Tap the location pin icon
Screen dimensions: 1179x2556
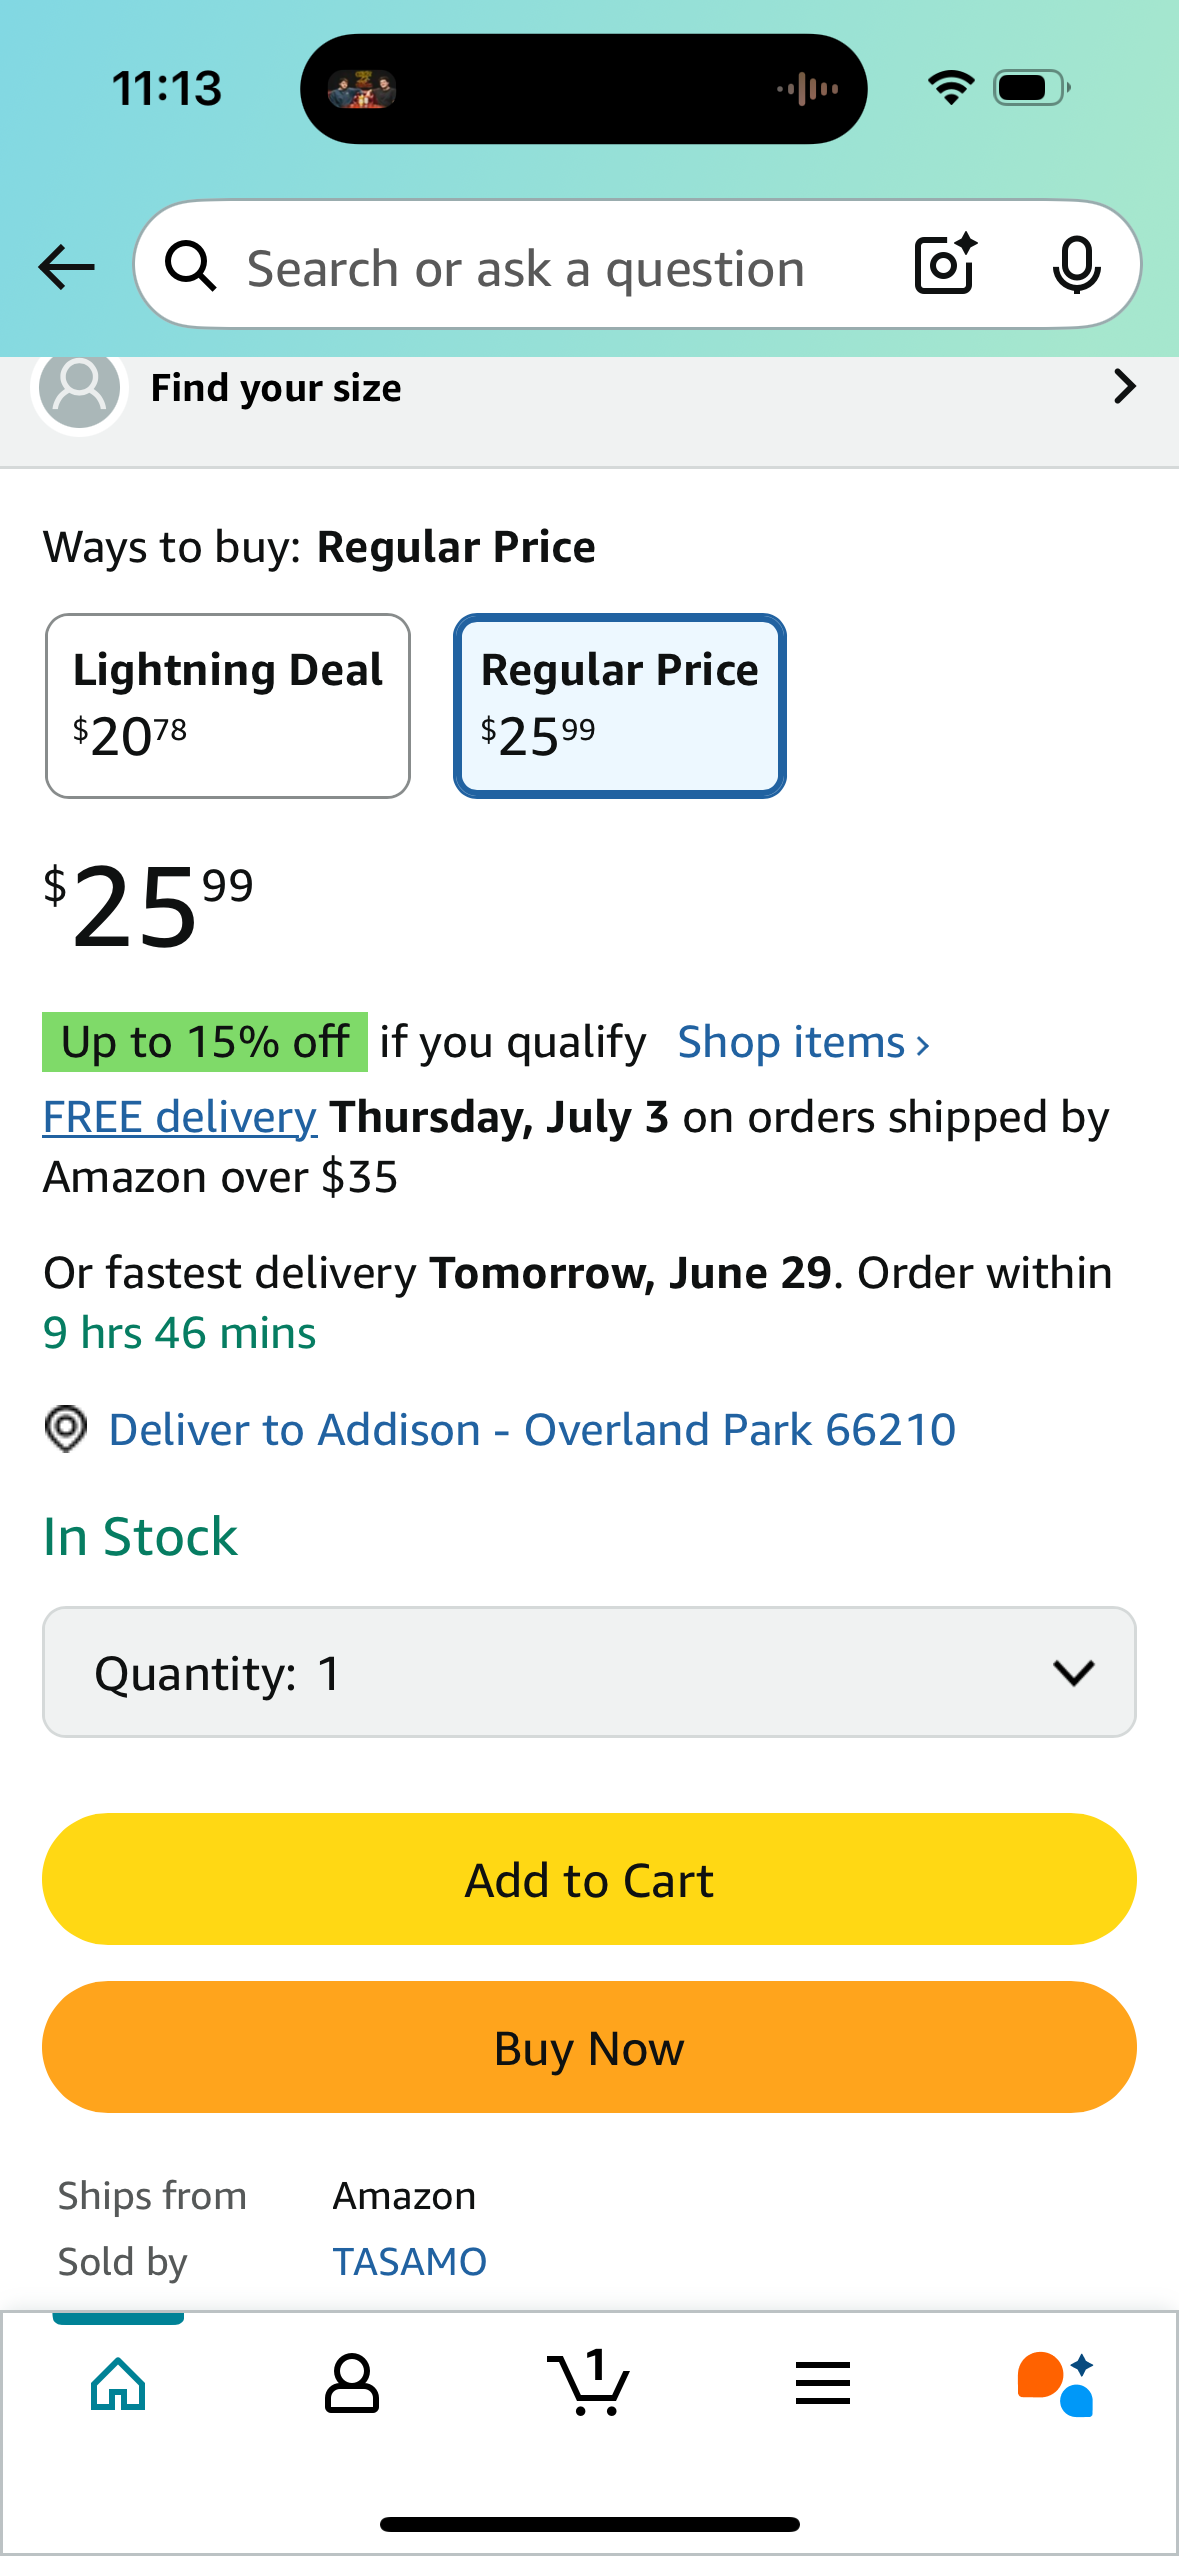click(66, 1429)
